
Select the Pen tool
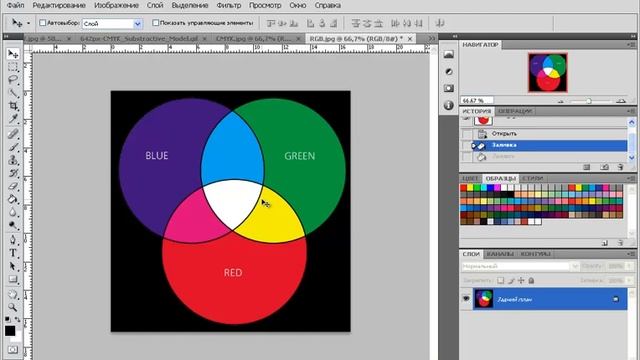pos(13,240)
